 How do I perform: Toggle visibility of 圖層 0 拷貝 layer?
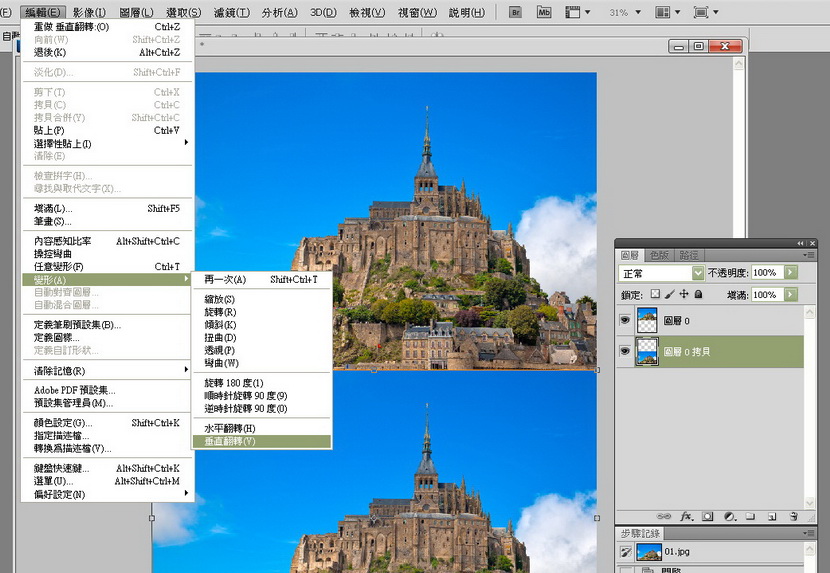pos(625,351)
